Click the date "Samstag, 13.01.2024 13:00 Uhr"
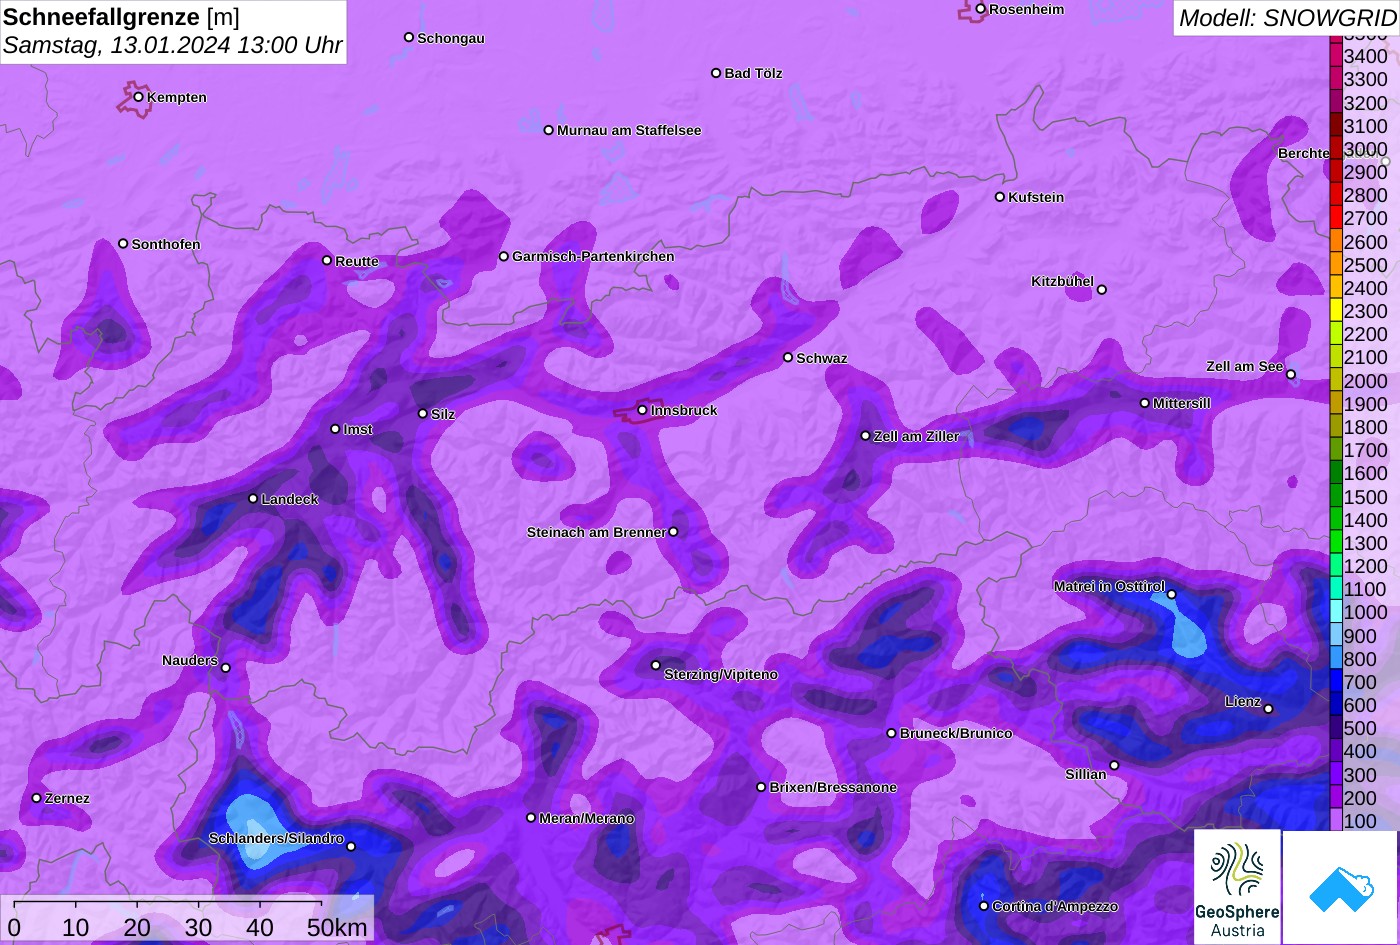1400x945 pixels. tap(173, 45)
